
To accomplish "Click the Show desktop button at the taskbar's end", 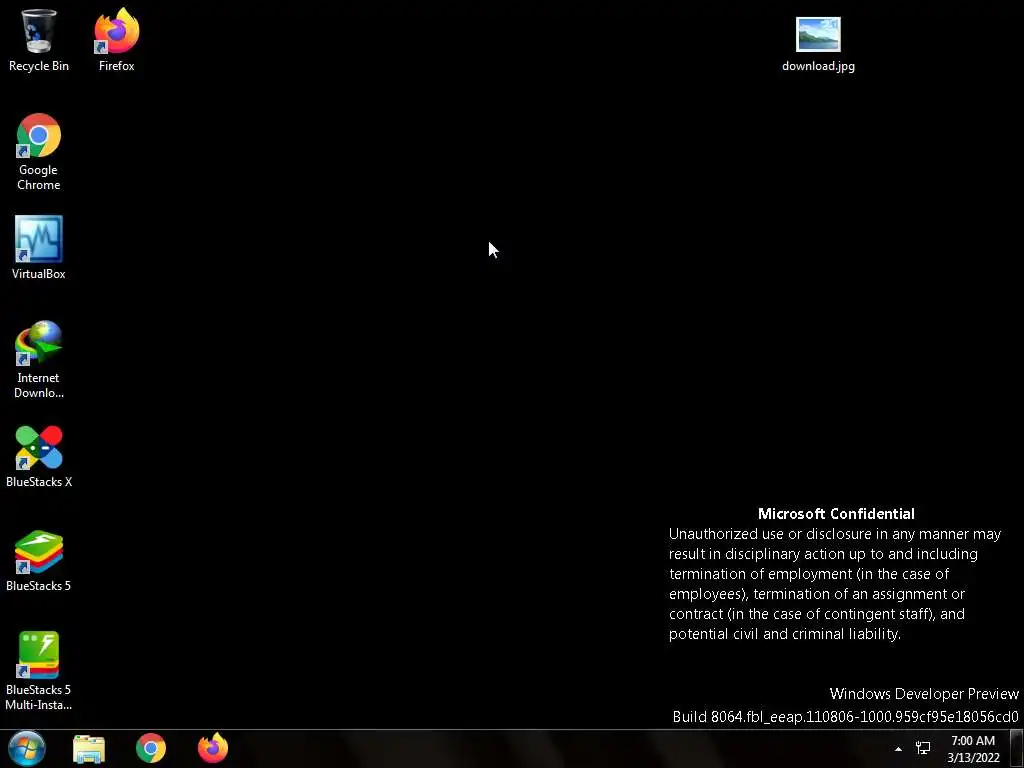I will (1017, 748).
